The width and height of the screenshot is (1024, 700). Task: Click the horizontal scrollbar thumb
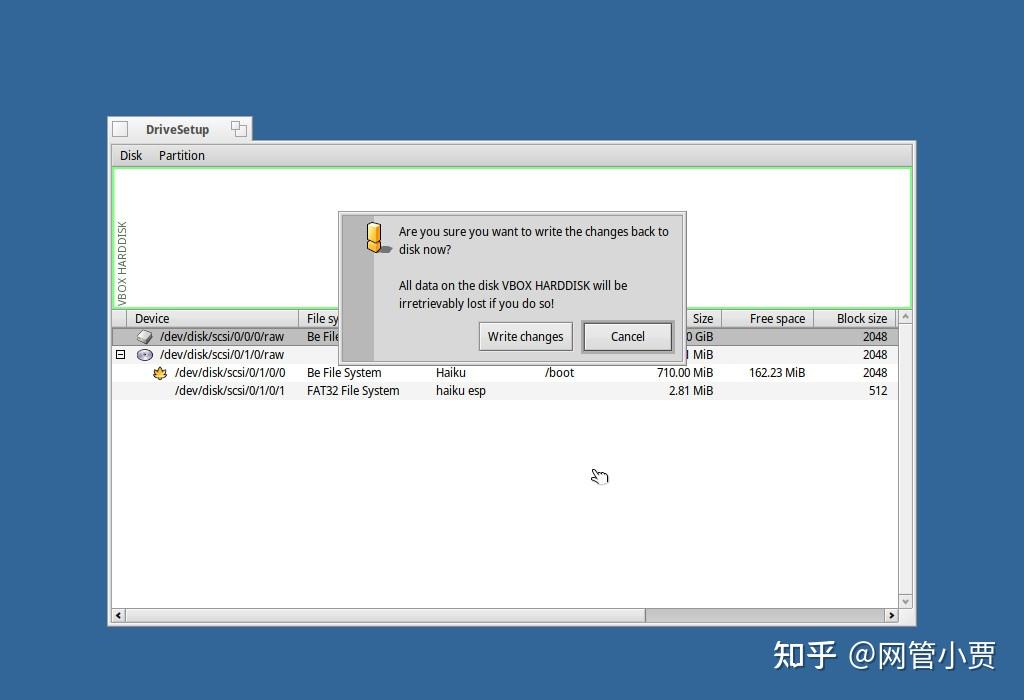[385, 615]
